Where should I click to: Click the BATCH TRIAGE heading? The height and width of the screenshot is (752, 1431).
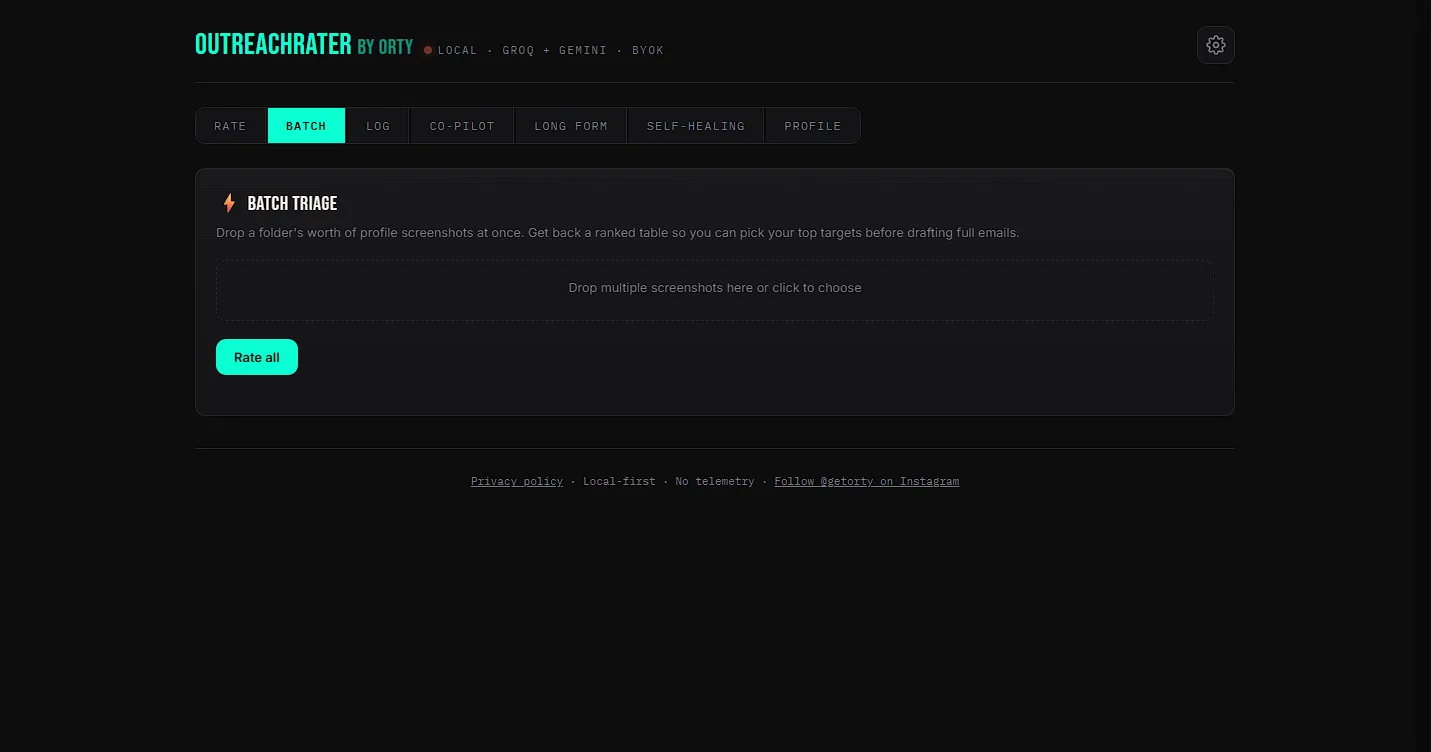[292, 203]
